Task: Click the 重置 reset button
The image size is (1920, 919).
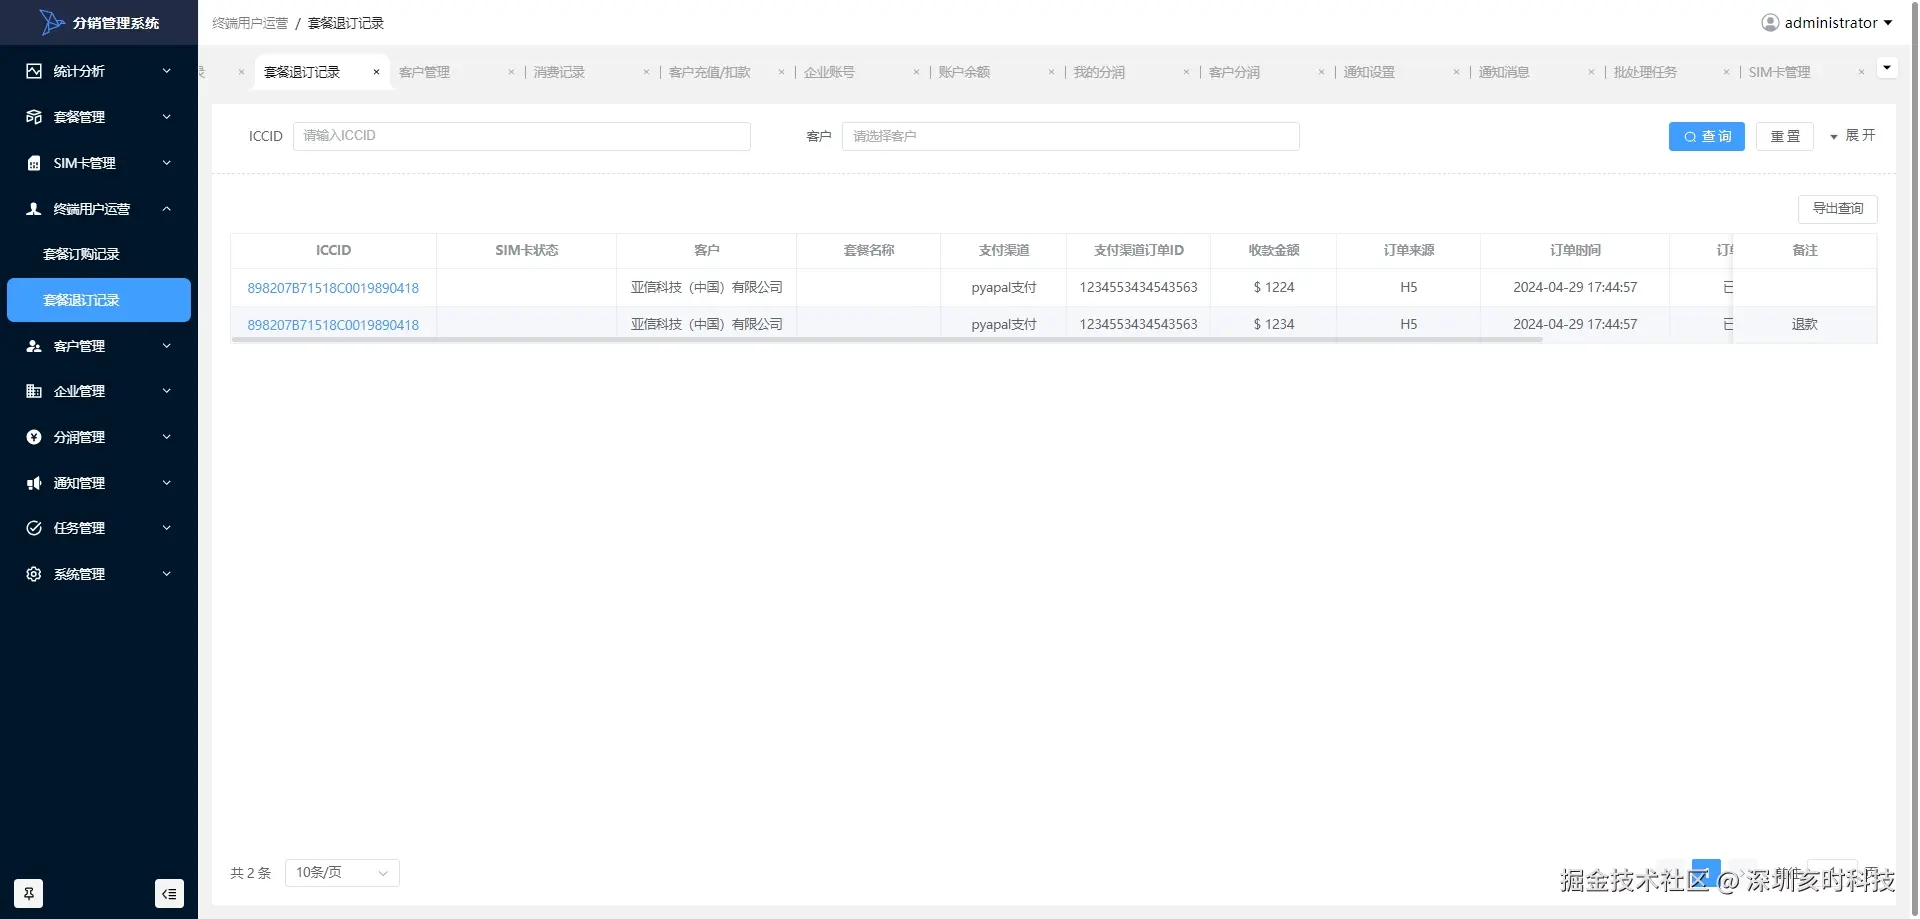Action: 1785,136
